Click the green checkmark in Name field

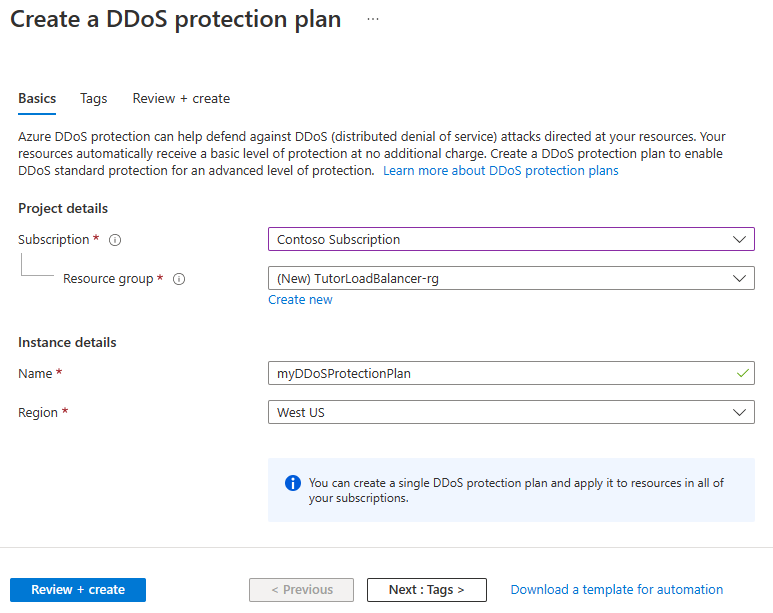click(x=742, y=373)
